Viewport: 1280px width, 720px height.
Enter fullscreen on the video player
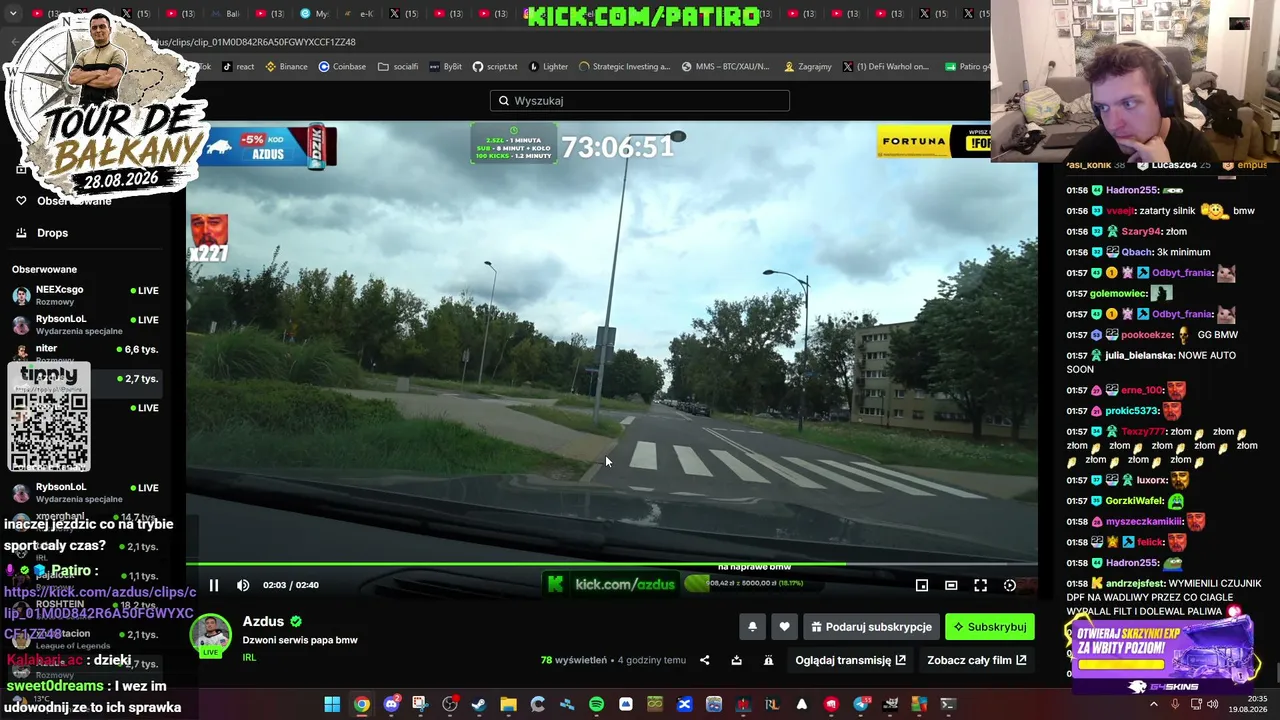(x=981, y=585)
